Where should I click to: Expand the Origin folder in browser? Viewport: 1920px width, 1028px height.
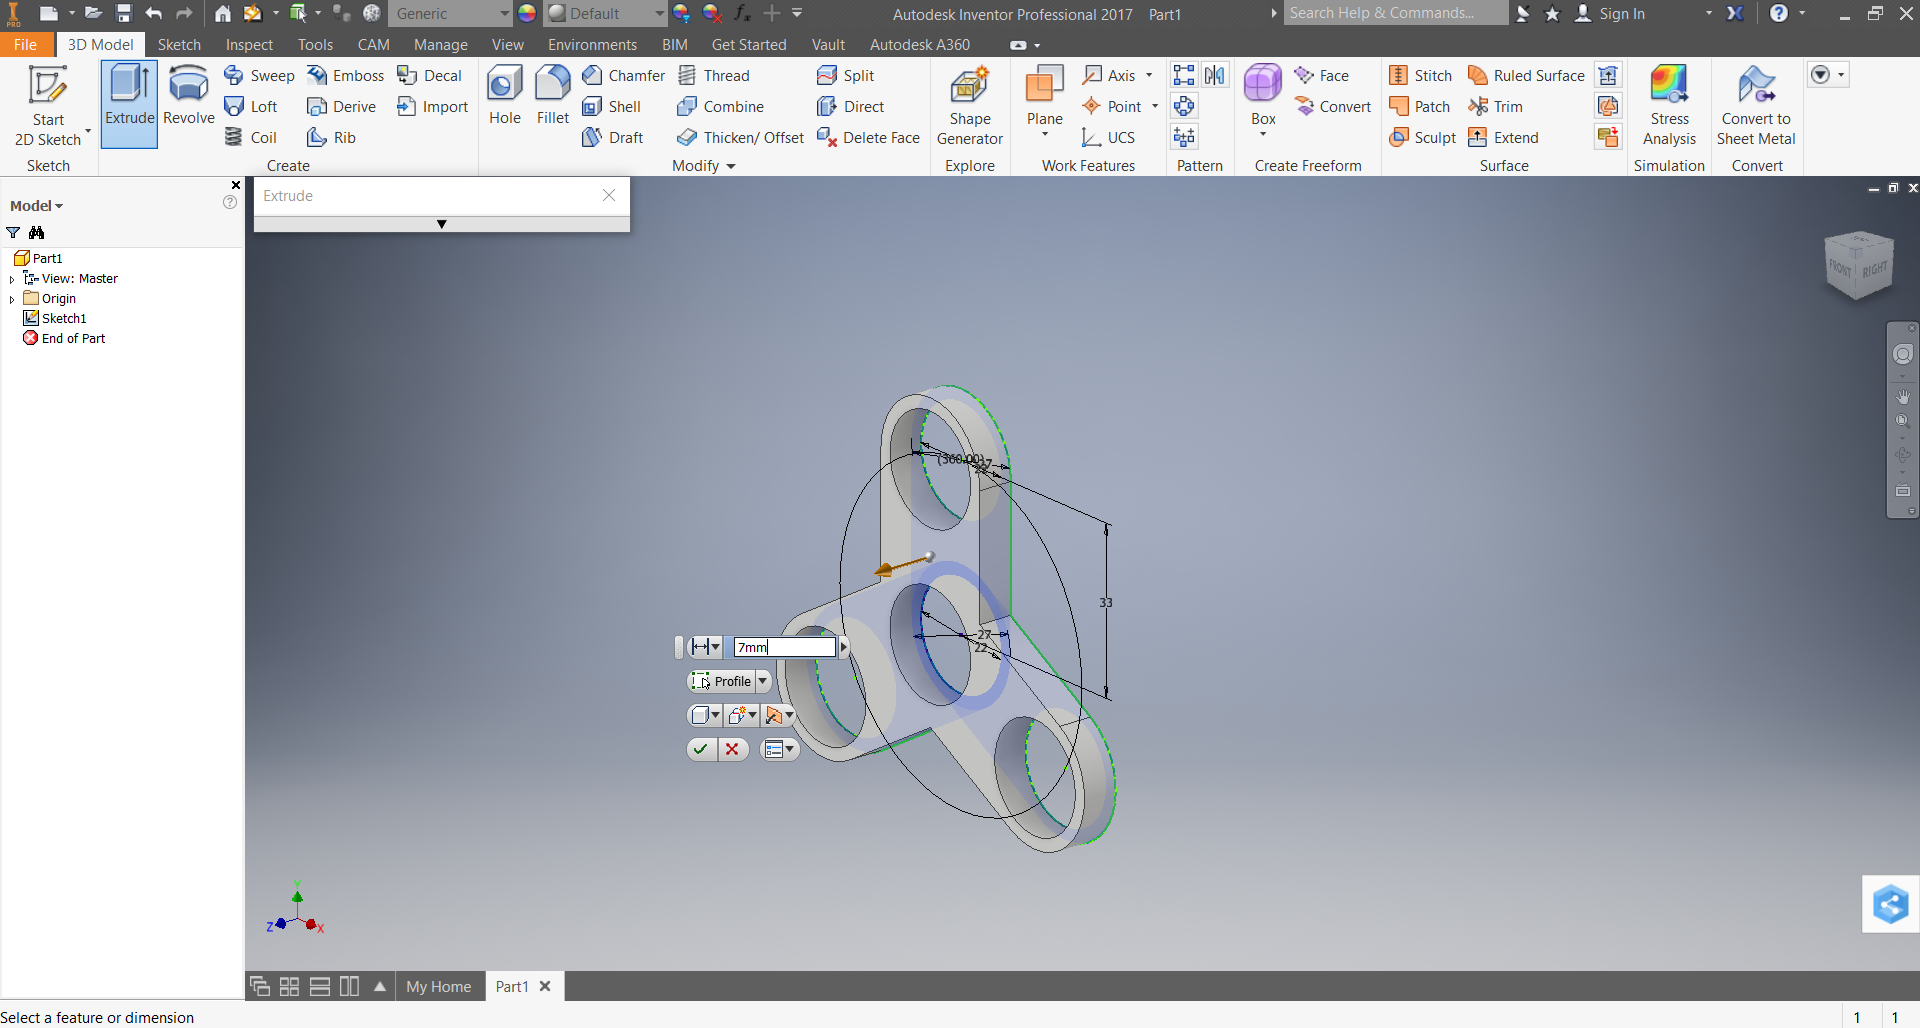(12, 299)
